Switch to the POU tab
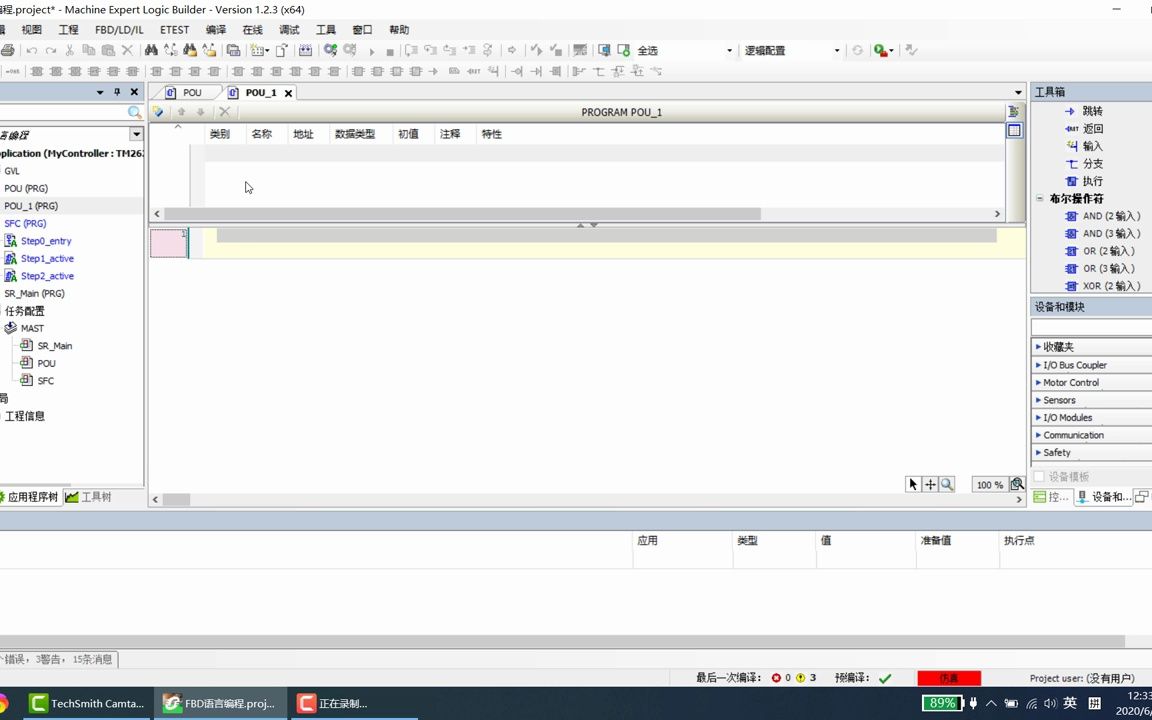 click(x=192, y=92)
